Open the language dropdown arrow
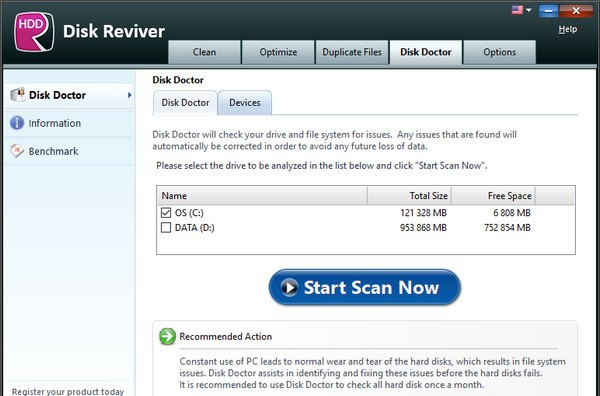Image resolution: width=600 pixels, height=396 pixels. point(529,10)
